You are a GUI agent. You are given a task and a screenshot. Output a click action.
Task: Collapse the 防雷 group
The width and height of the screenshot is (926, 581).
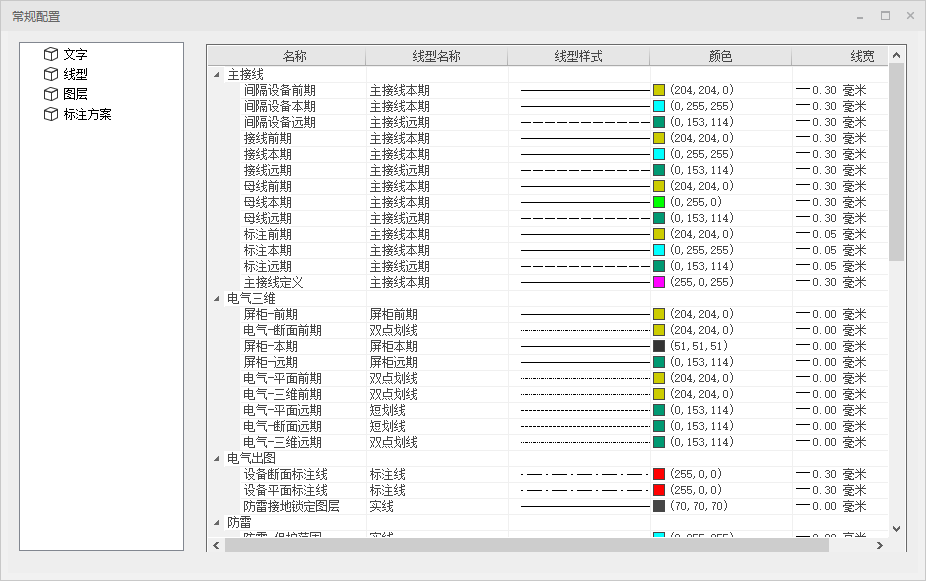(x=217, y=523)
